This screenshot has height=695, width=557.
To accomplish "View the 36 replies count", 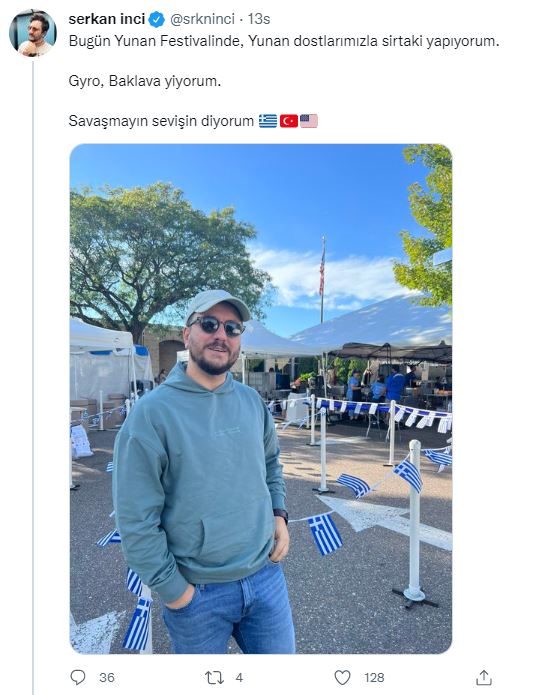I will pos(107,677).
